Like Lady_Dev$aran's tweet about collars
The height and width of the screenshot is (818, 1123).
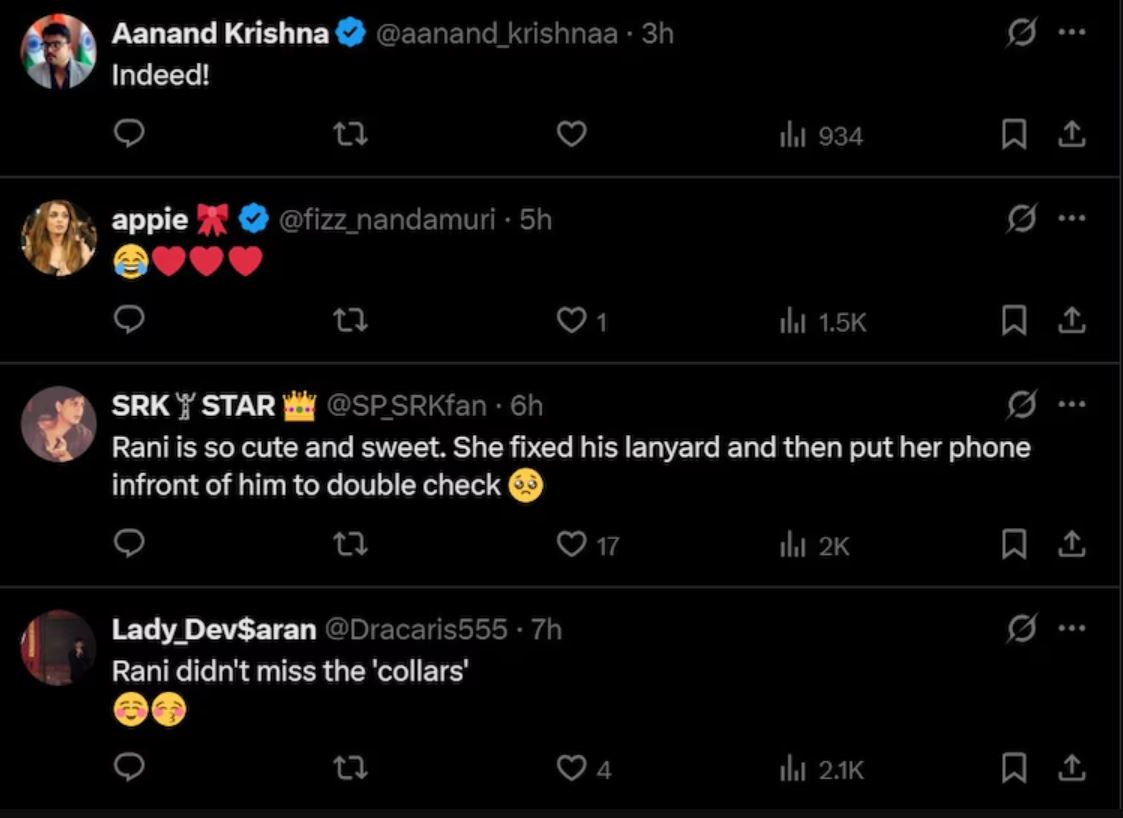tap(571, 768)
